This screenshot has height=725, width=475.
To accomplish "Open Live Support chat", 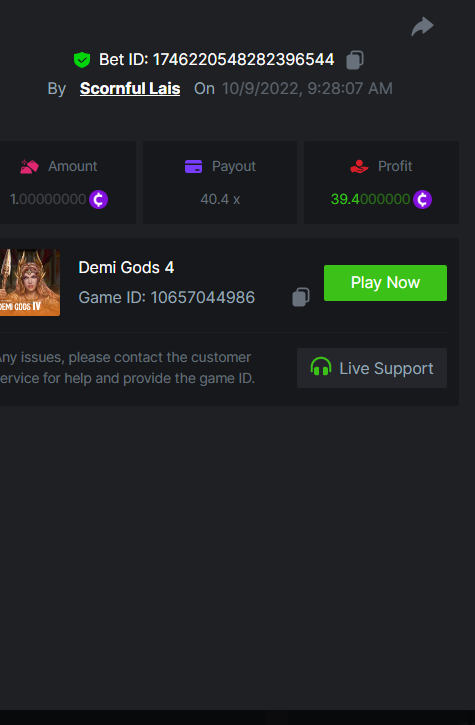I will 372,368.
